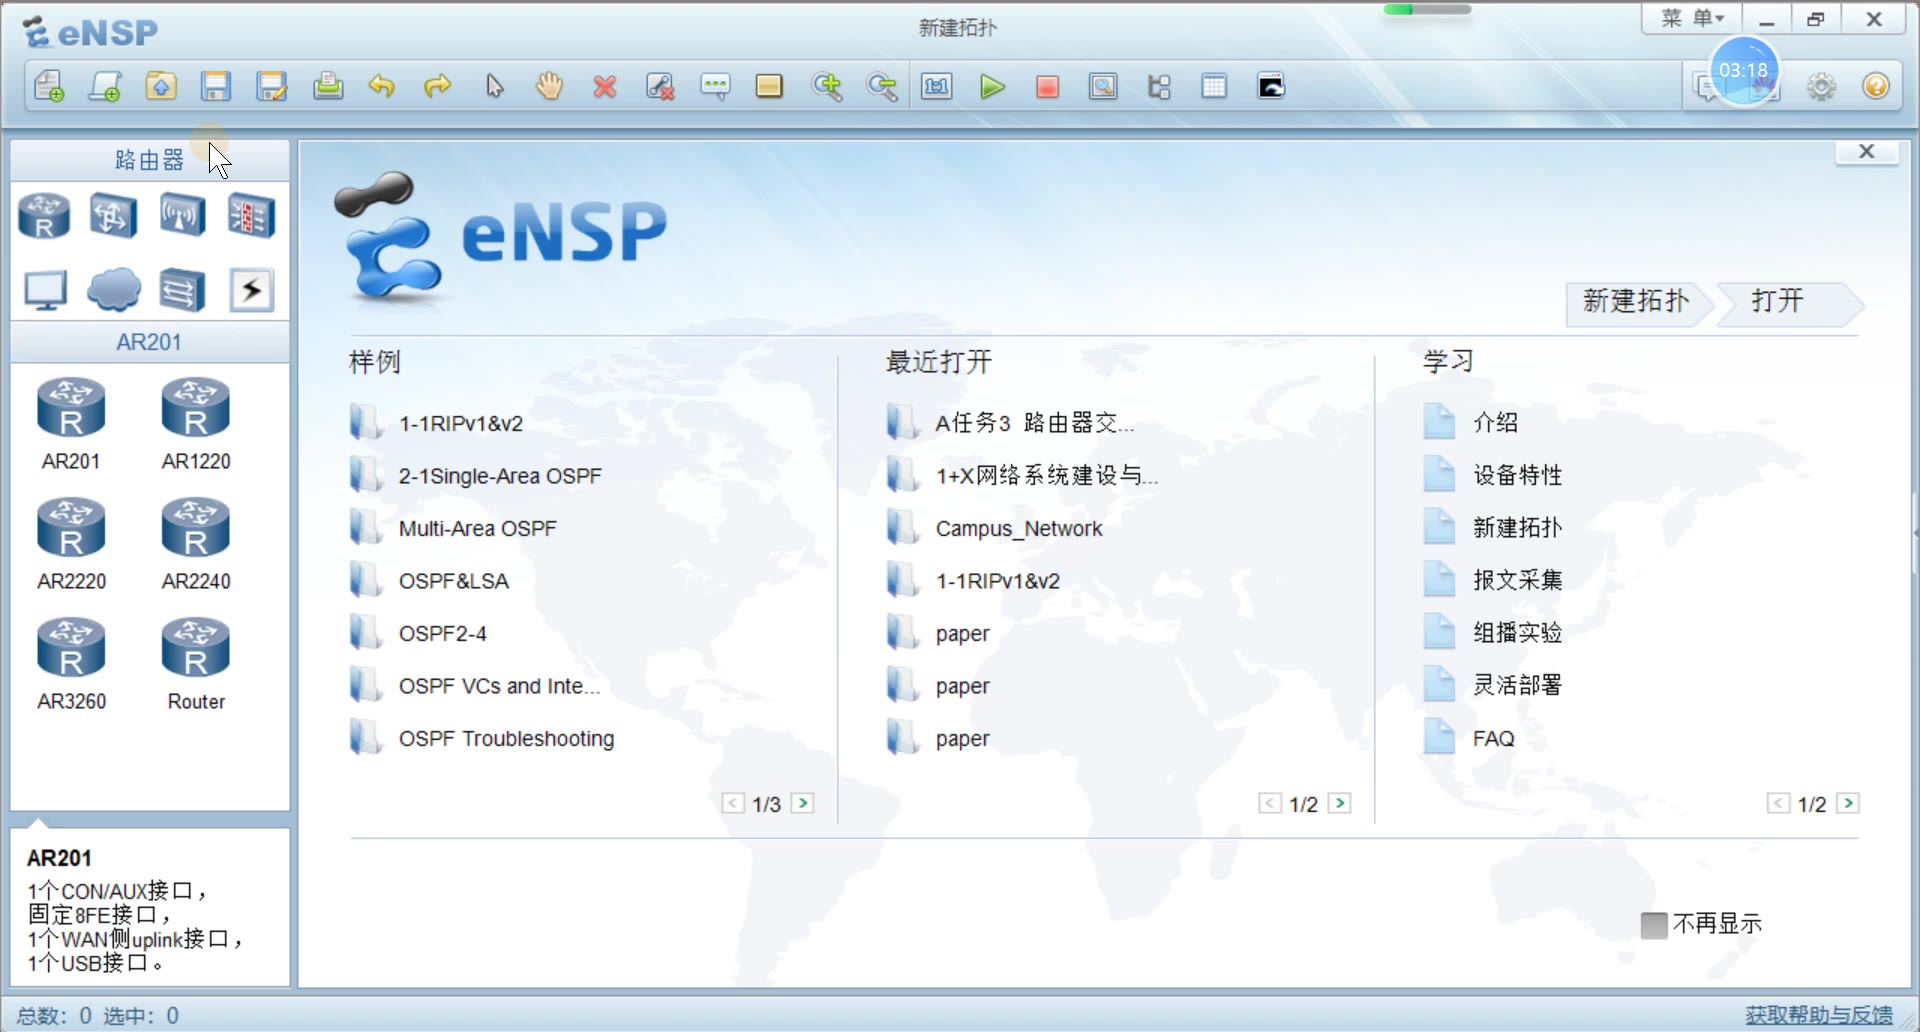This screenshot has height=1032, width=1920.
Task: Select the PC terminal category icon
Action: point(45,291)
